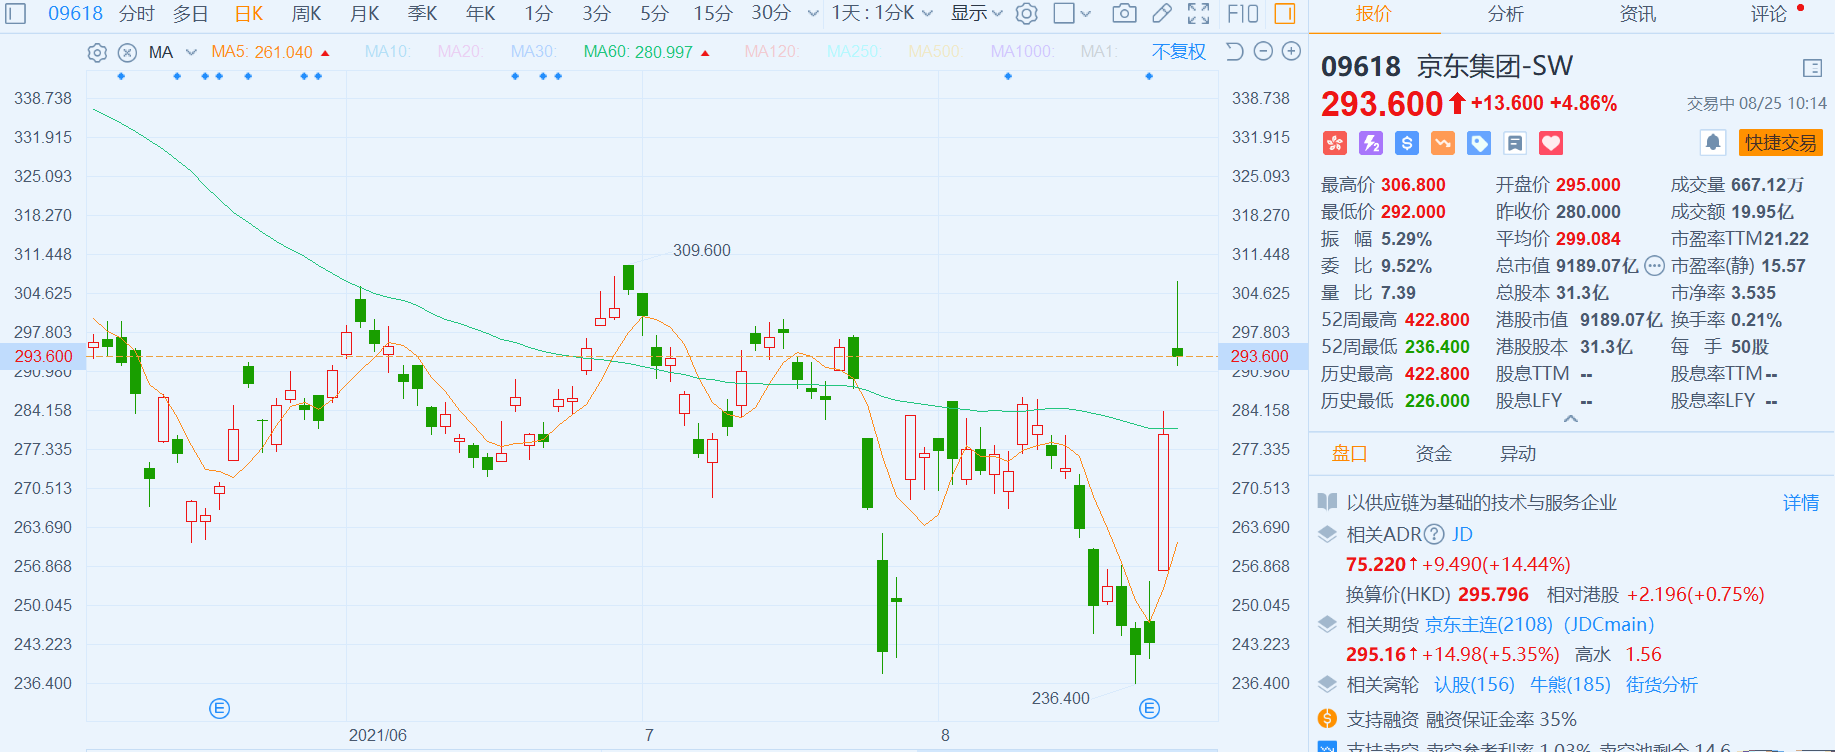The width and height of the screenshot is (1835, 752).
Task: Toggle the MA60 moving average line
Action: coord(638,52)
